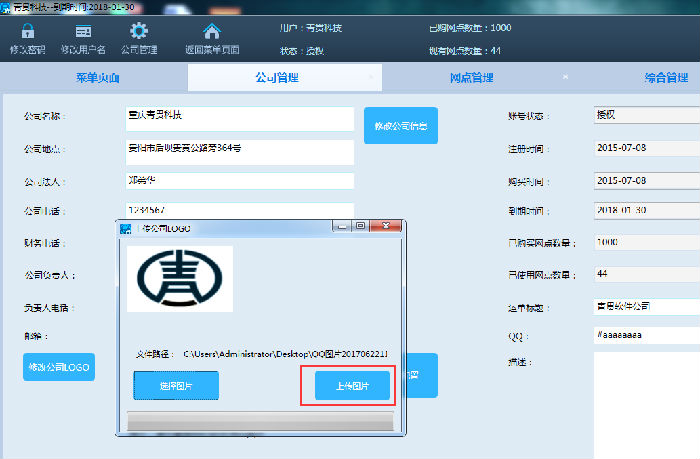Open 公司管理 via the gear icon
The image size is (700, 459).
139,31
